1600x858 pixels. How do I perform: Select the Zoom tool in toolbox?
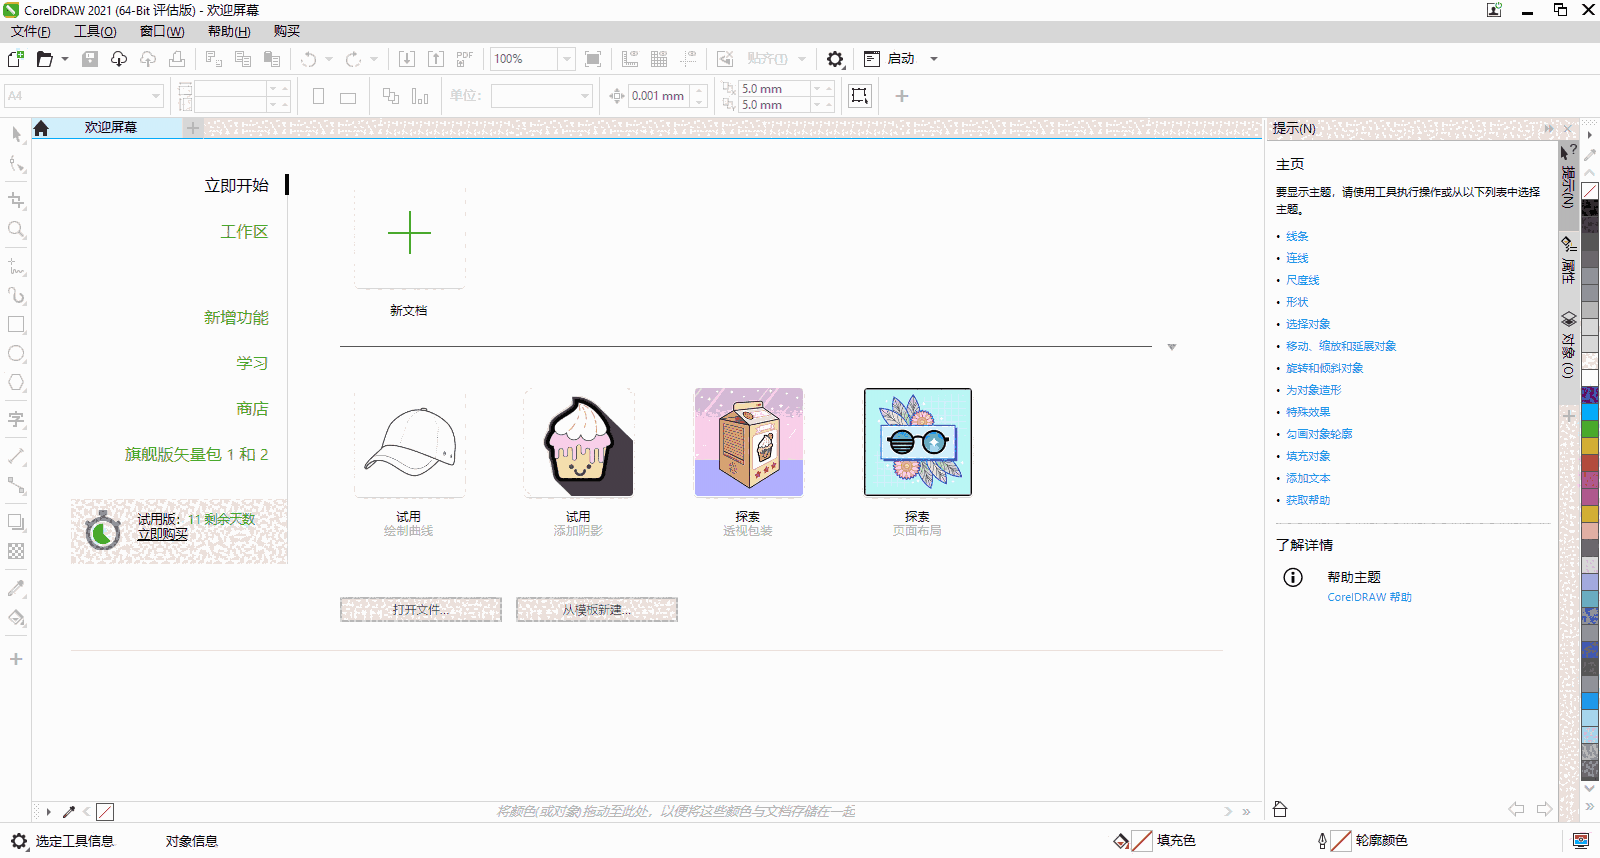coord(16,230)
